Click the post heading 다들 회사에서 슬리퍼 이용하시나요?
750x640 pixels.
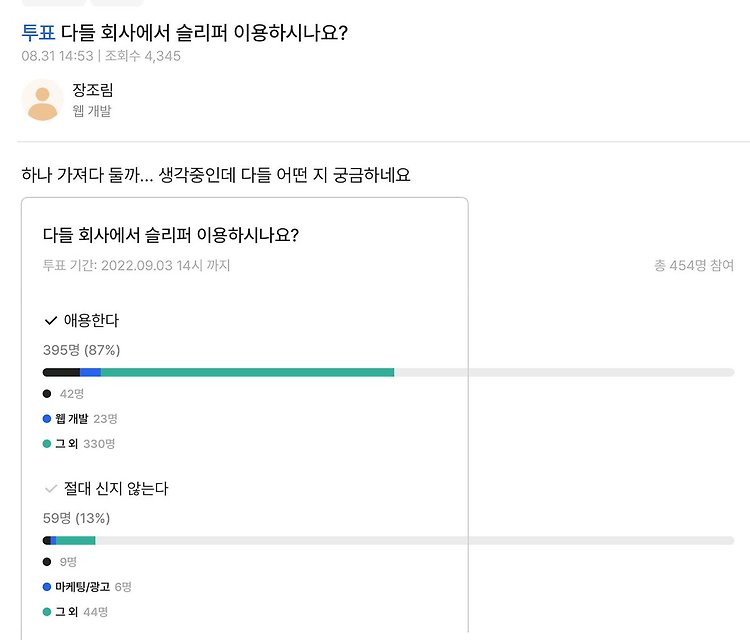click(x=204, y=33)
